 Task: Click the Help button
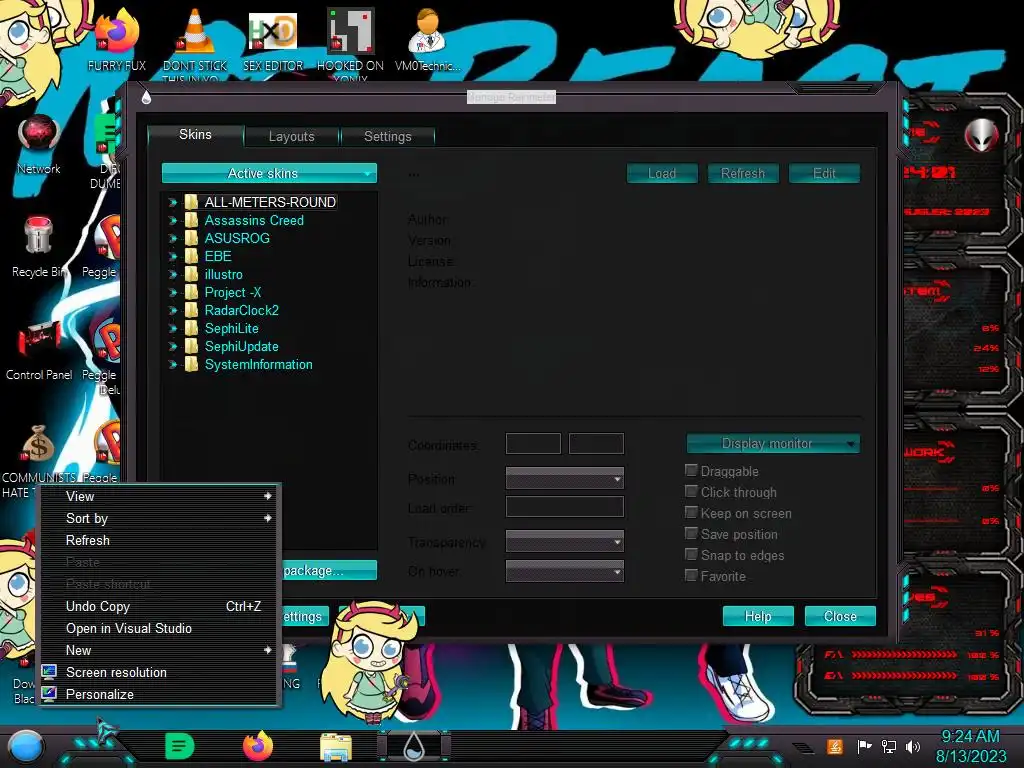point(758,616)
